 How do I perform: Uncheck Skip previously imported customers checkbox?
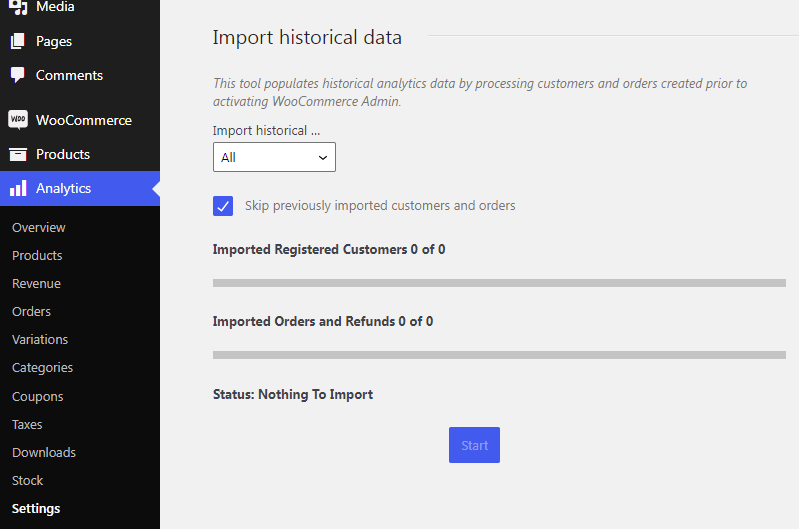click(223, 206)
